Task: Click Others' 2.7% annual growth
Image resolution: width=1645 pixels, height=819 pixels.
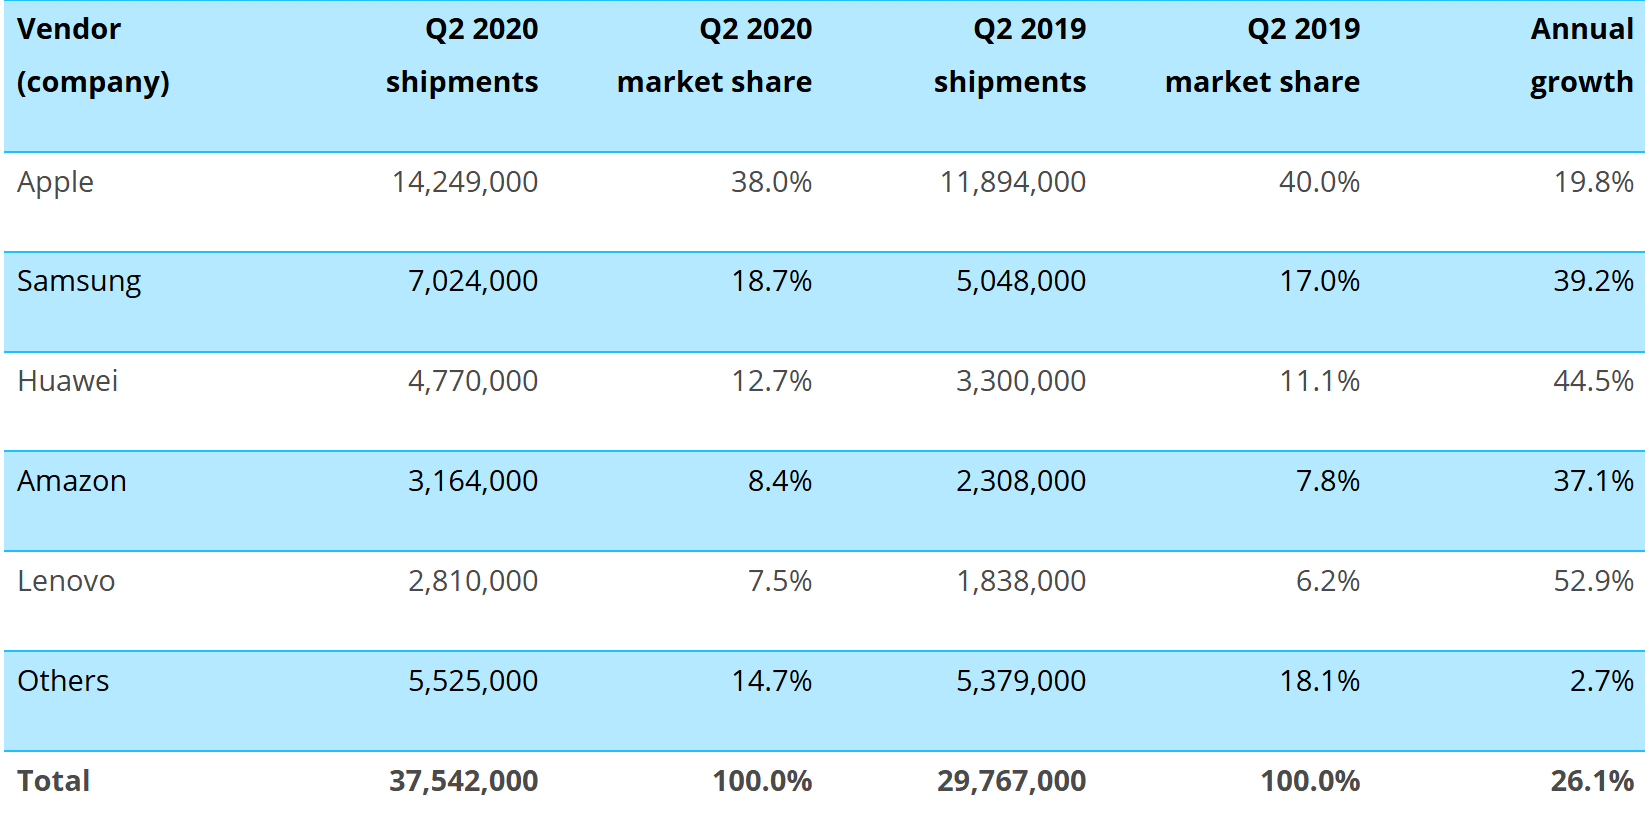Action: pos(1601,681)
